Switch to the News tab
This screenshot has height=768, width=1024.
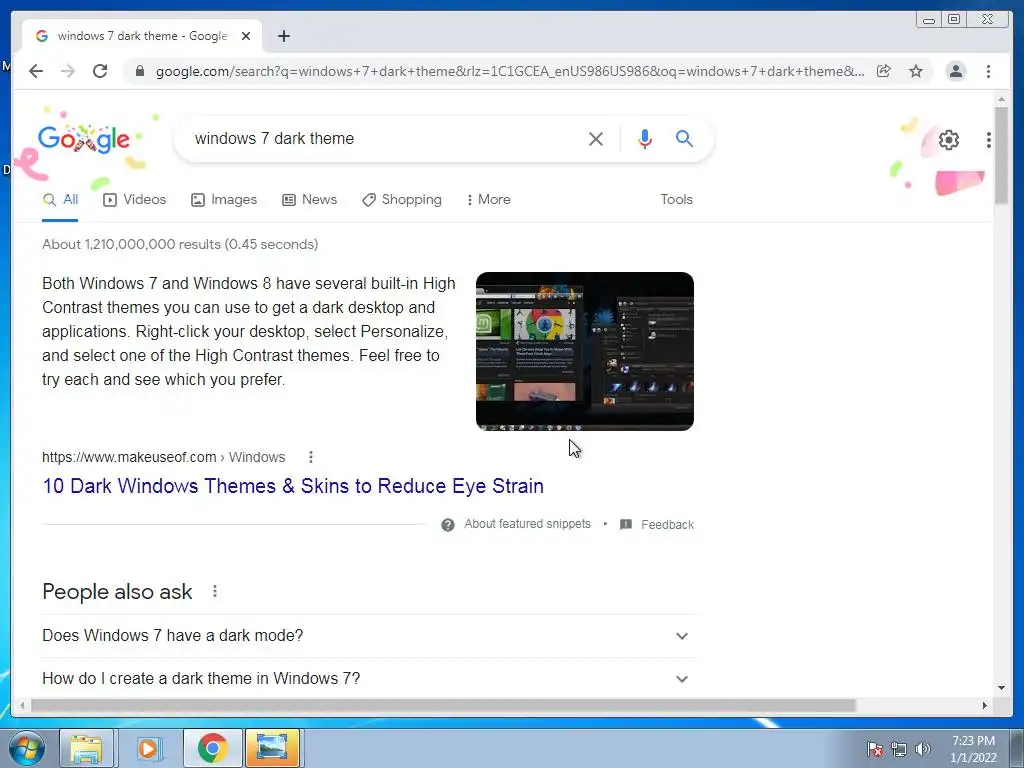[x=310, y=199]
